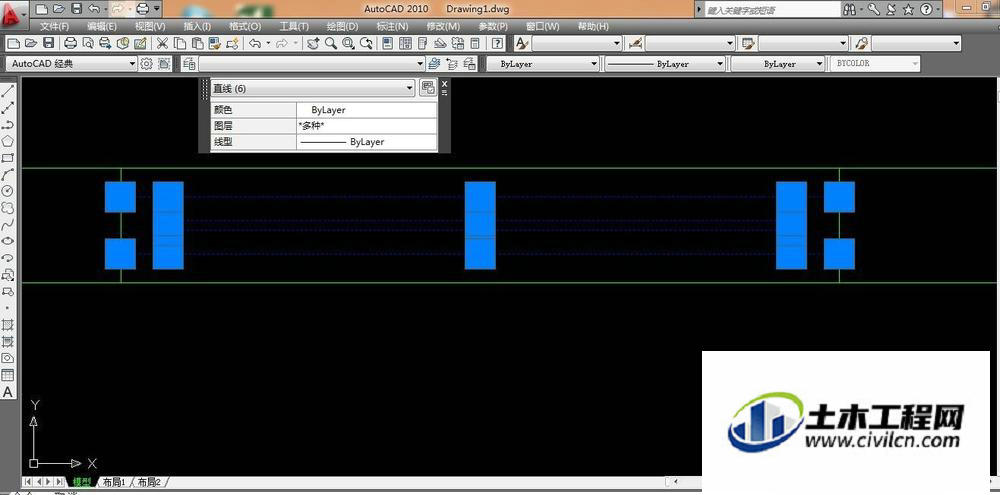Click the Workspace Settings gear icon
The image size is (1000, 495).
147,64
